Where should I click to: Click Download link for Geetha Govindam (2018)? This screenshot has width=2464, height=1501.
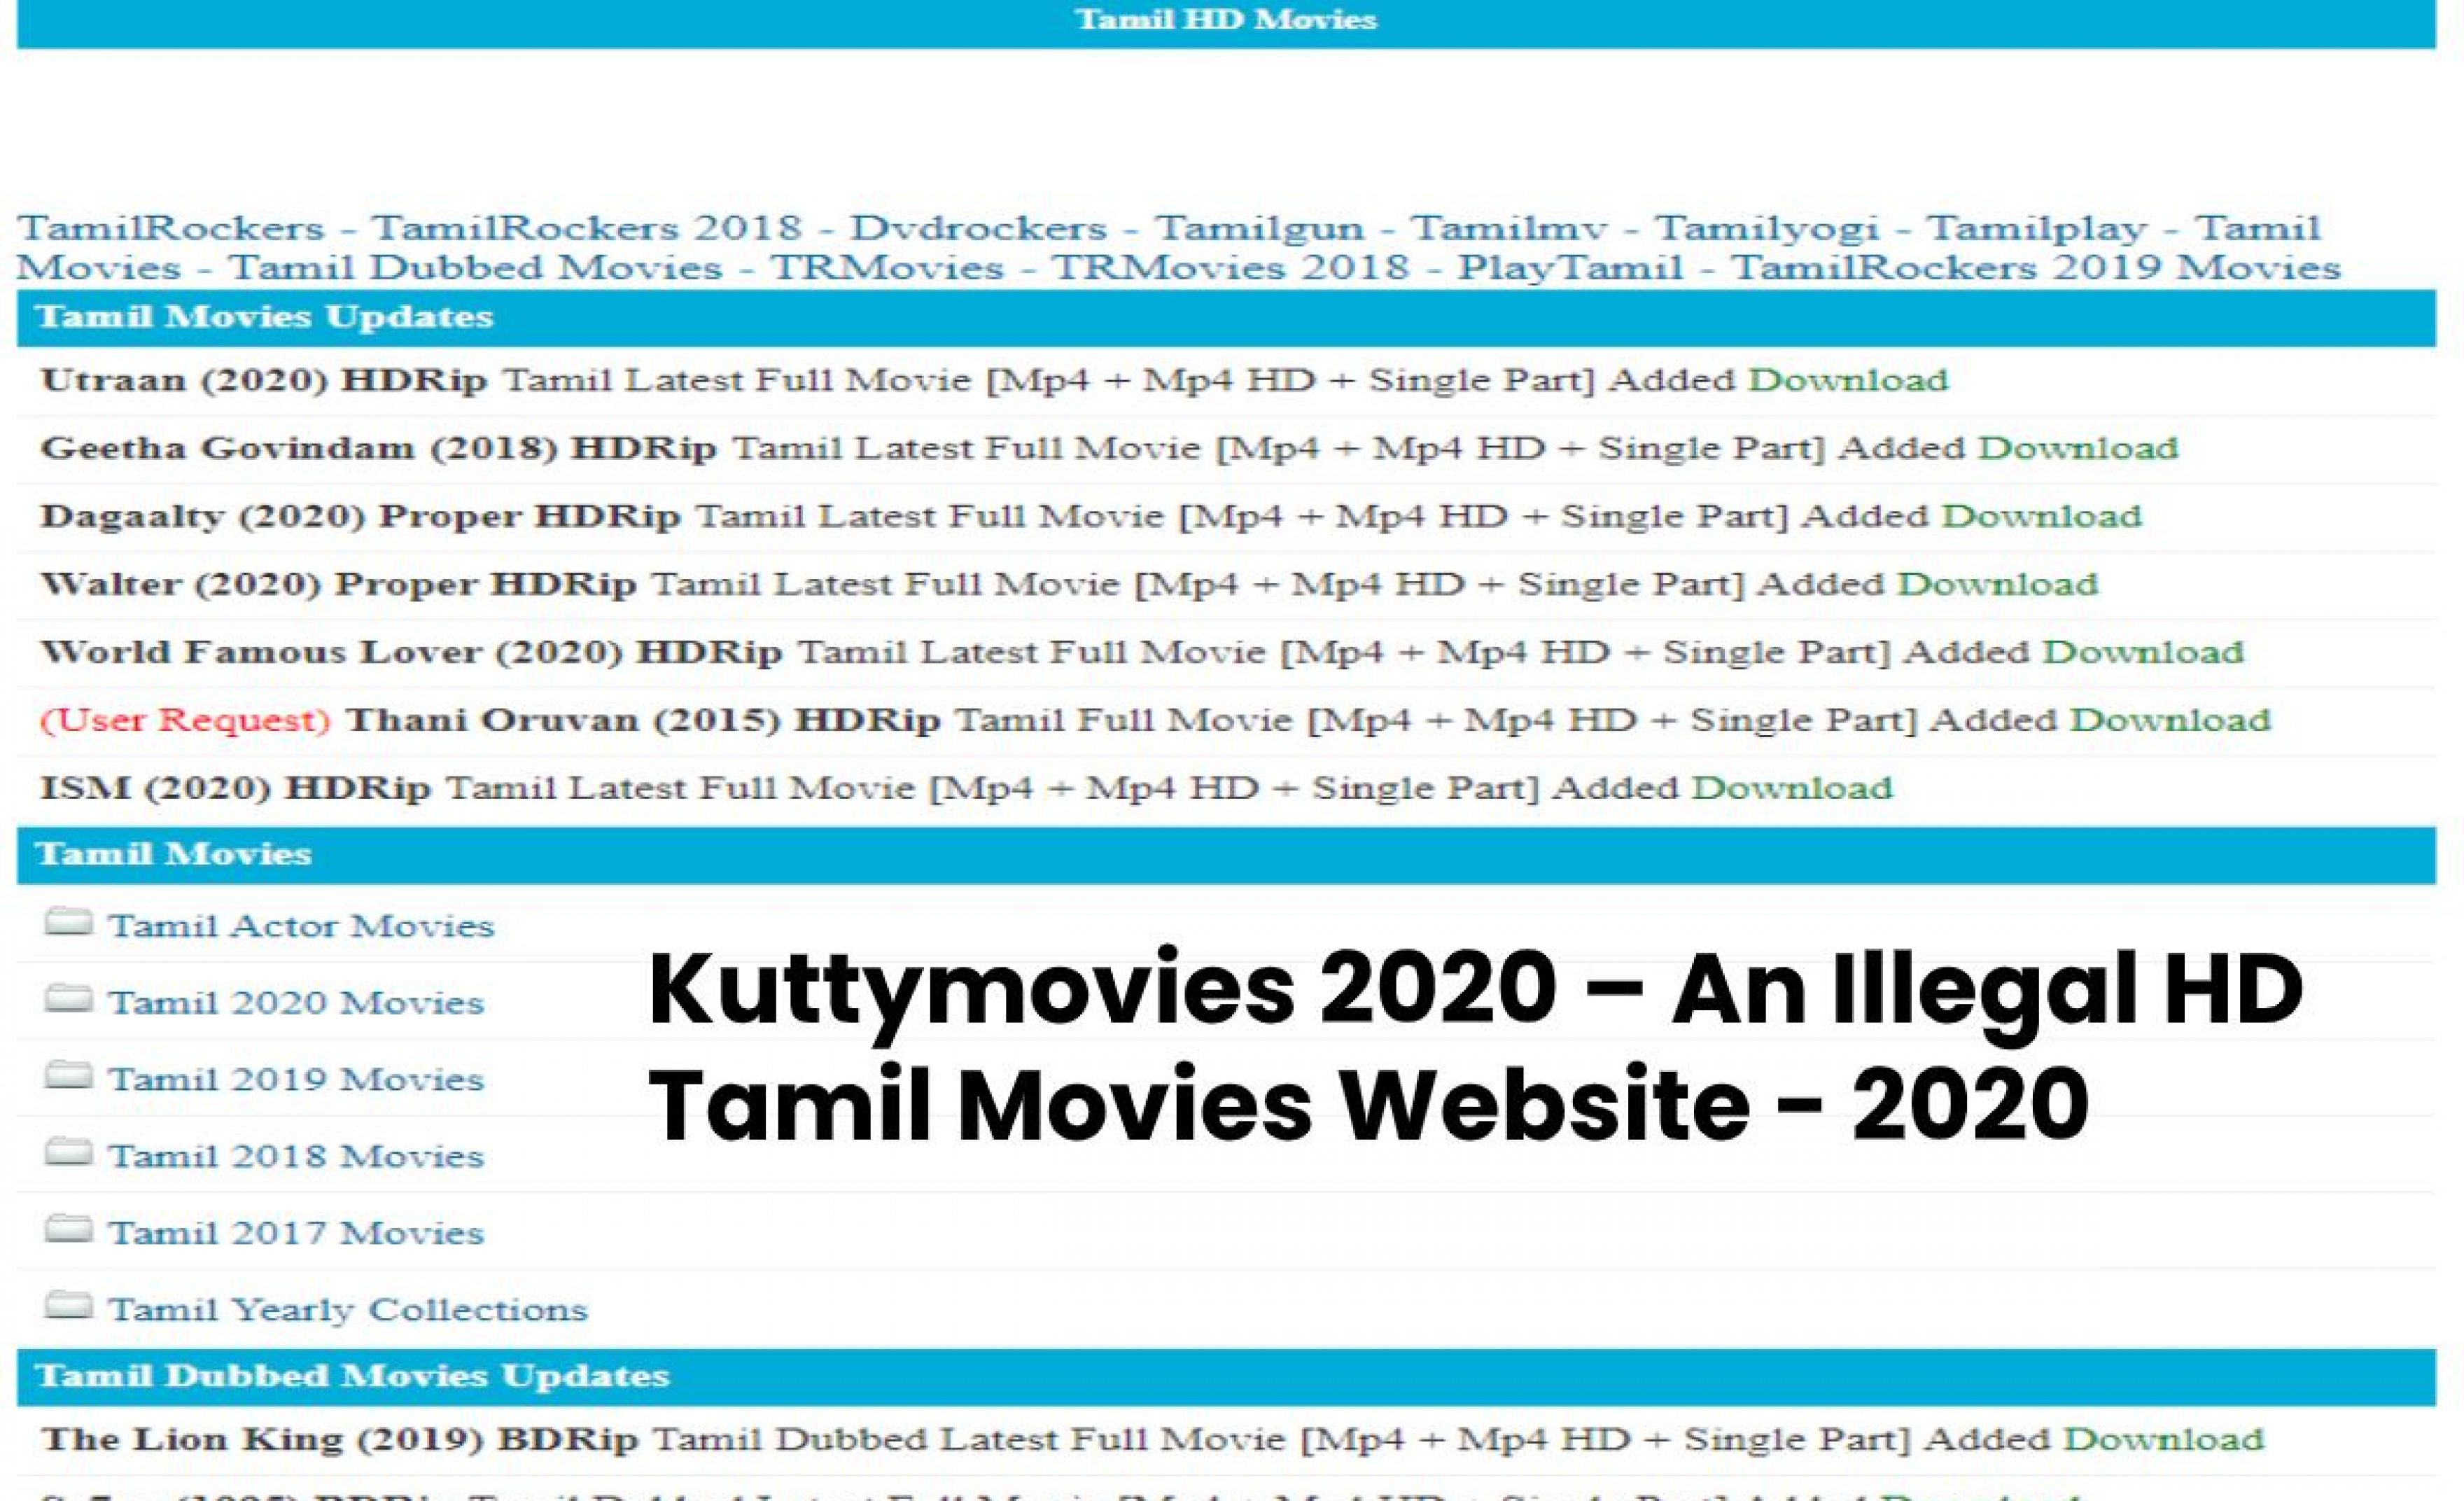(x=2078, y=448)
